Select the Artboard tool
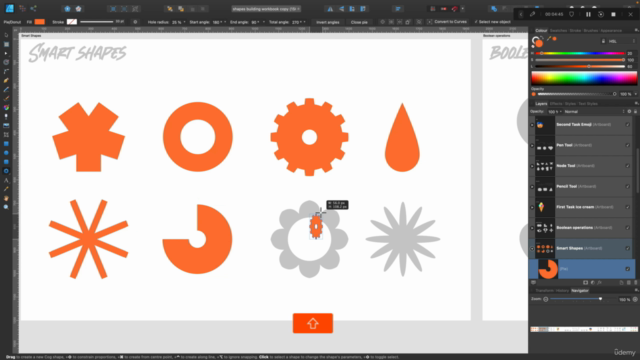Viewport: 640px width, 360px height. click(6, 44)
